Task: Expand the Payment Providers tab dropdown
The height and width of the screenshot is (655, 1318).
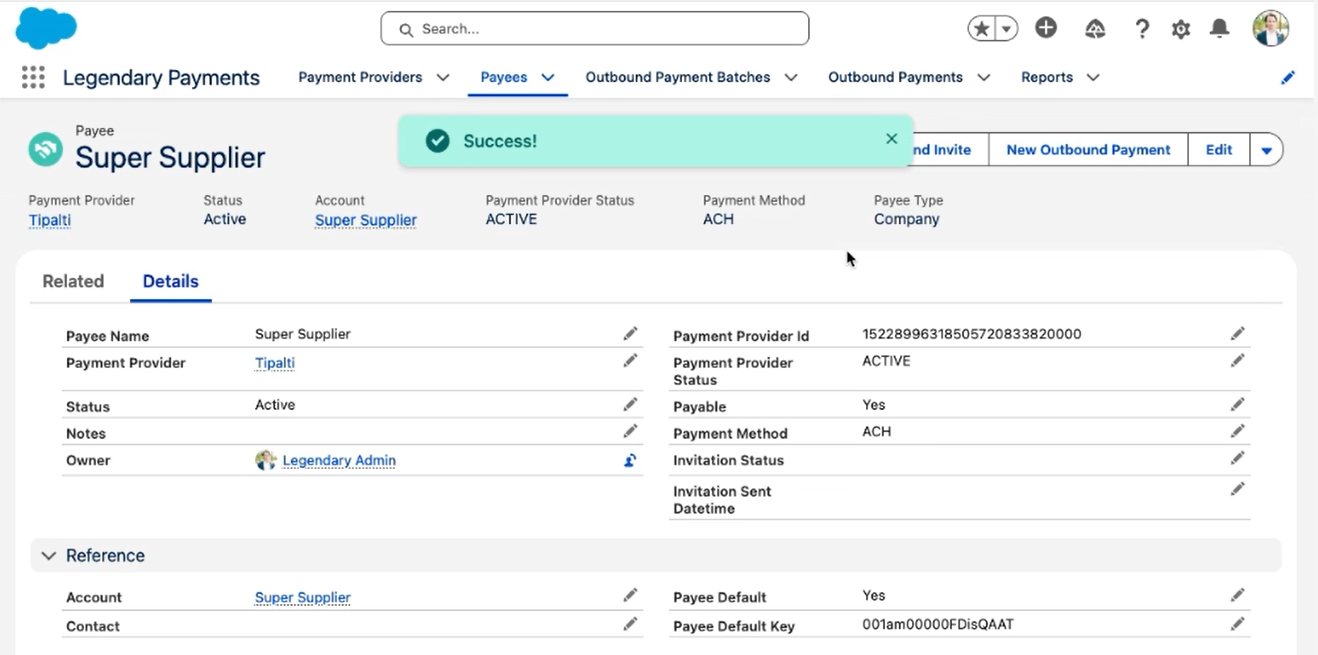Action: (x=443, y=78)
